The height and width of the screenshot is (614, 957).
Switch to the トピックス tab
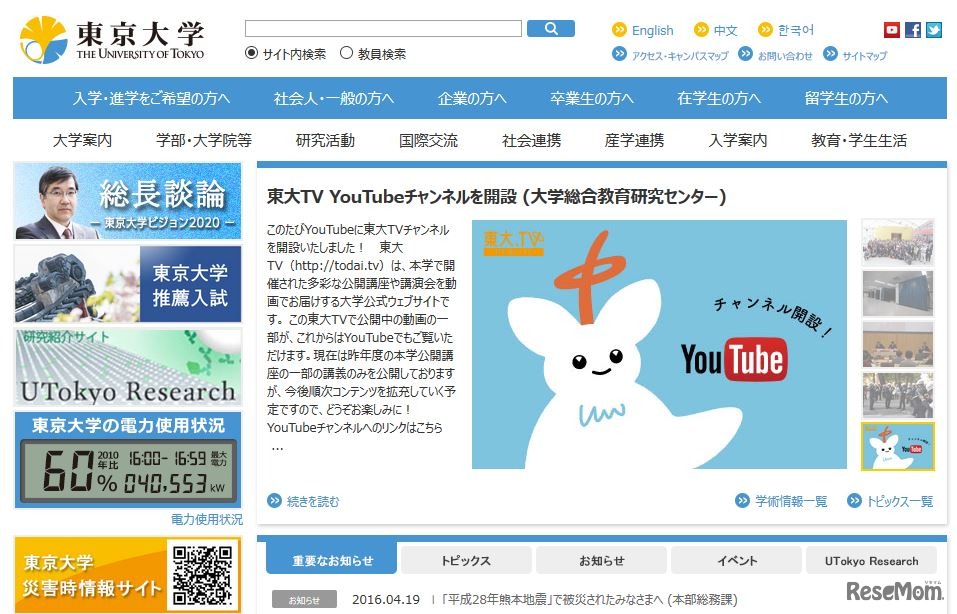click(x=466, y=560)
